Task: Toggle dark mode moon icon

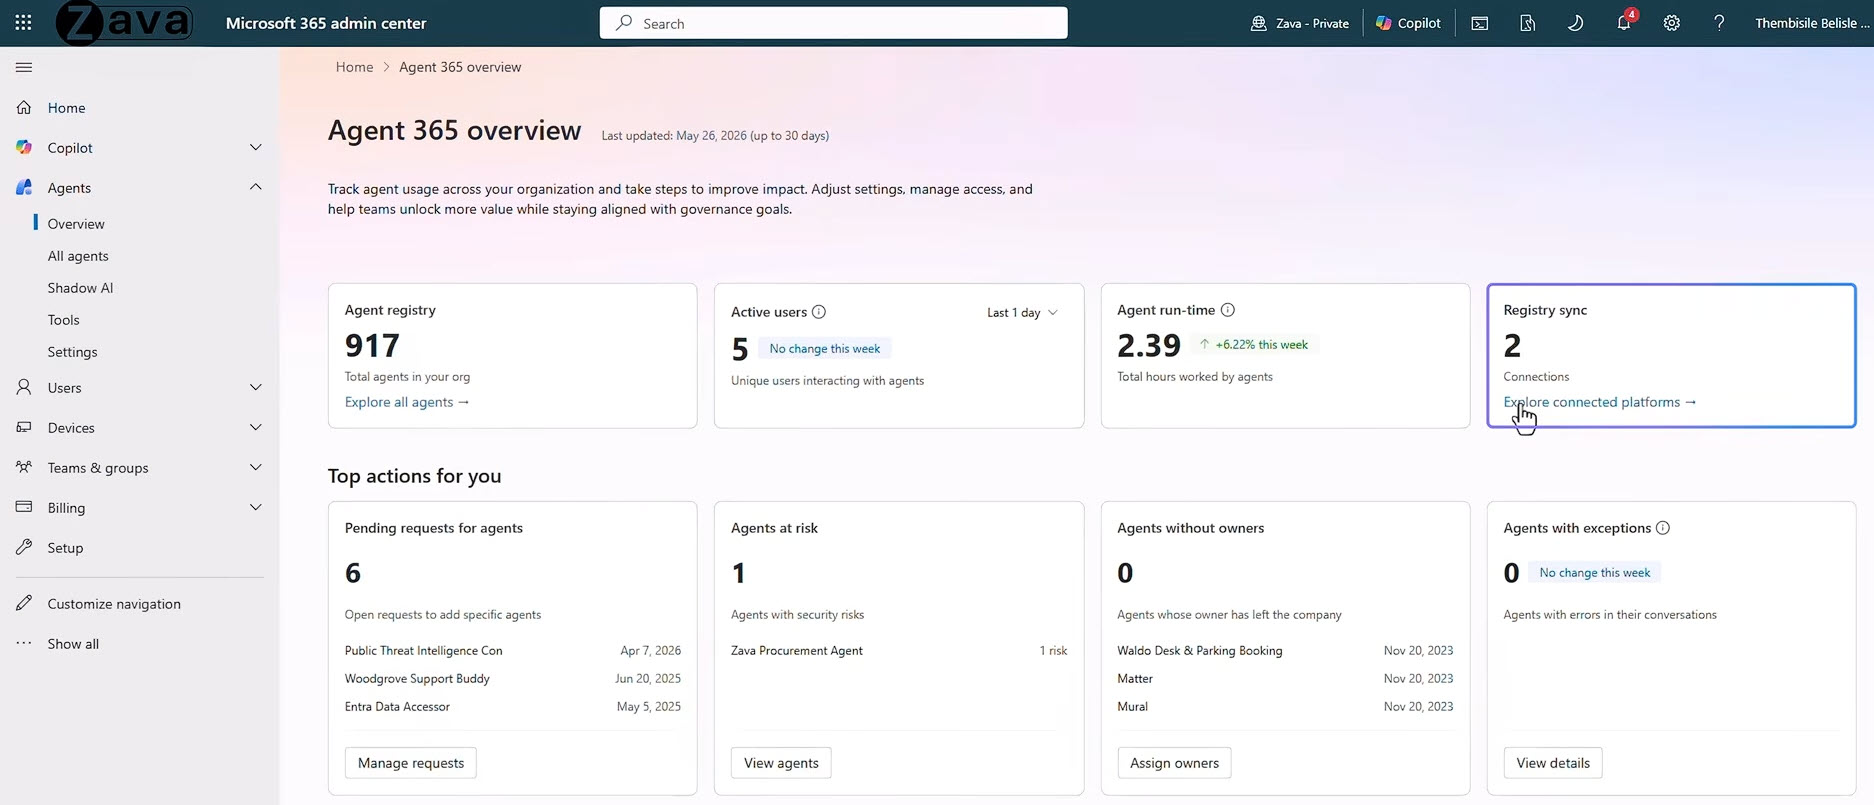Action: [1576, 23]
